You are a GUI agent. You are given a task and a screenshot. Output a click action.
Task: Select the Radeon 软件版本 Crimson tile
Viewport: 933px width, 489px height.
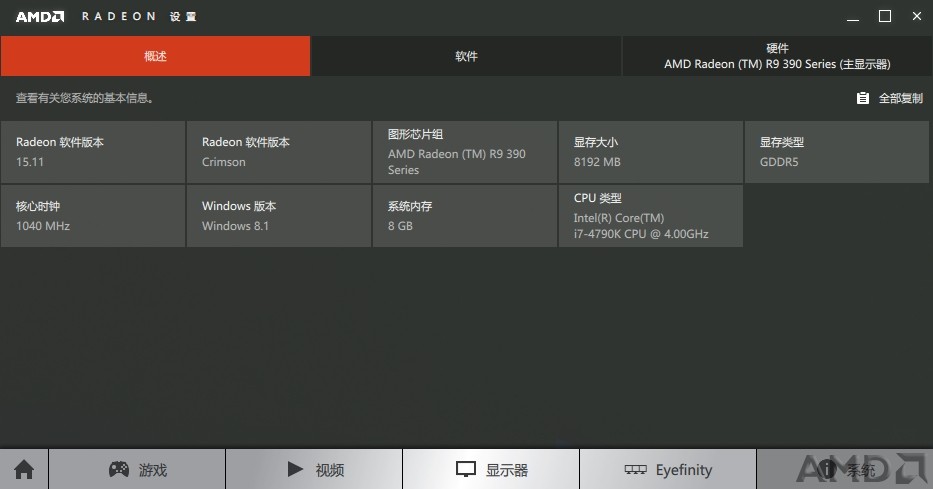278,152
